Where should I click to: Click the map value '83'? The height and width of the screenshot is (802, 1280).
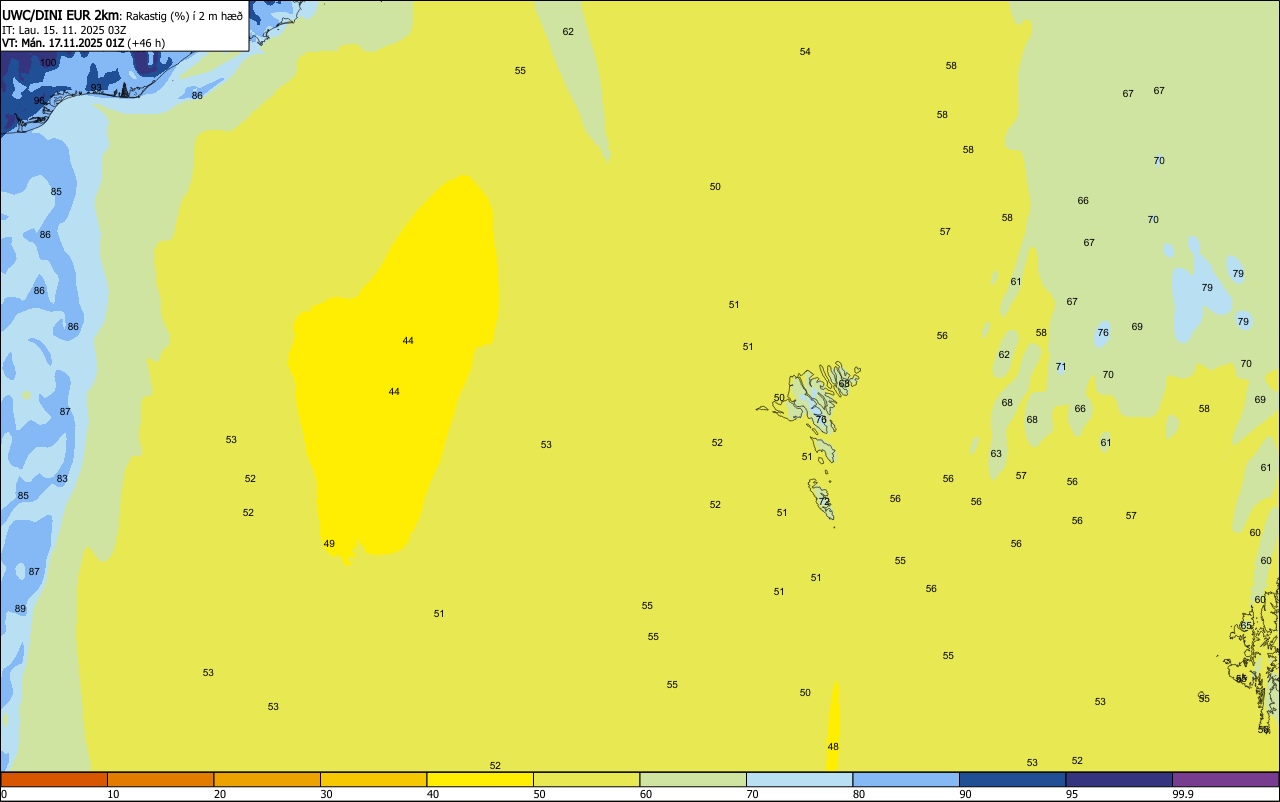[62, 478]
